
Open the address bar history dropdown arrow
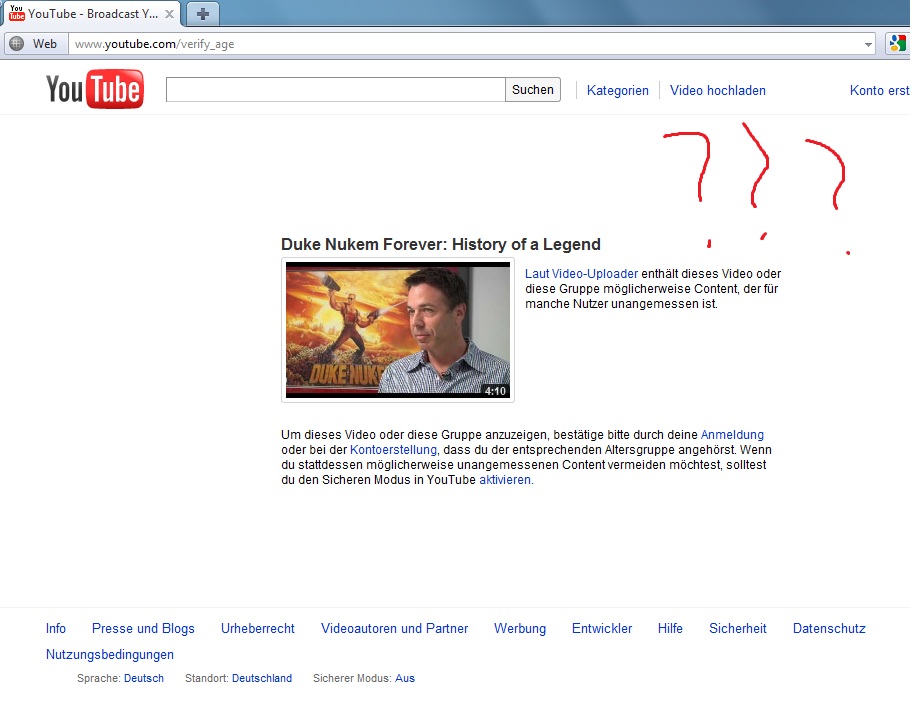click(868, 44)
